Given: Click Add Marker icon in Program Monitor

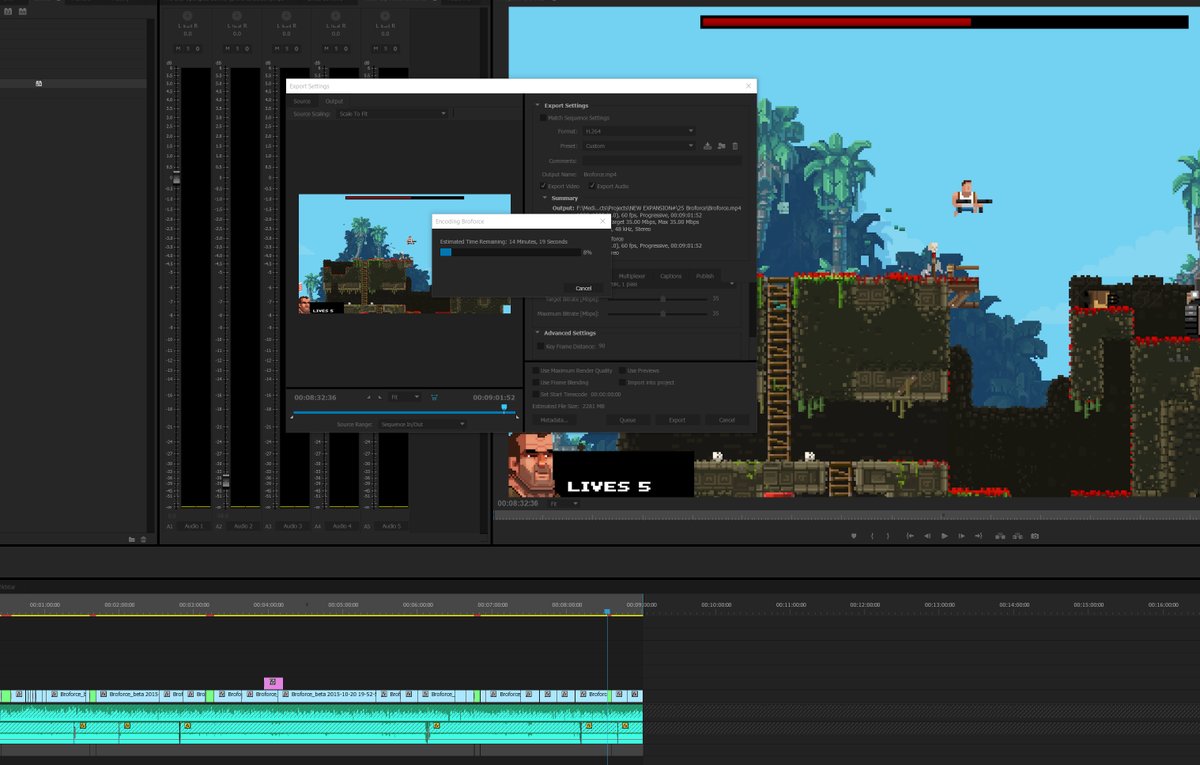Looking at the screenshot, I should point(854,536).
